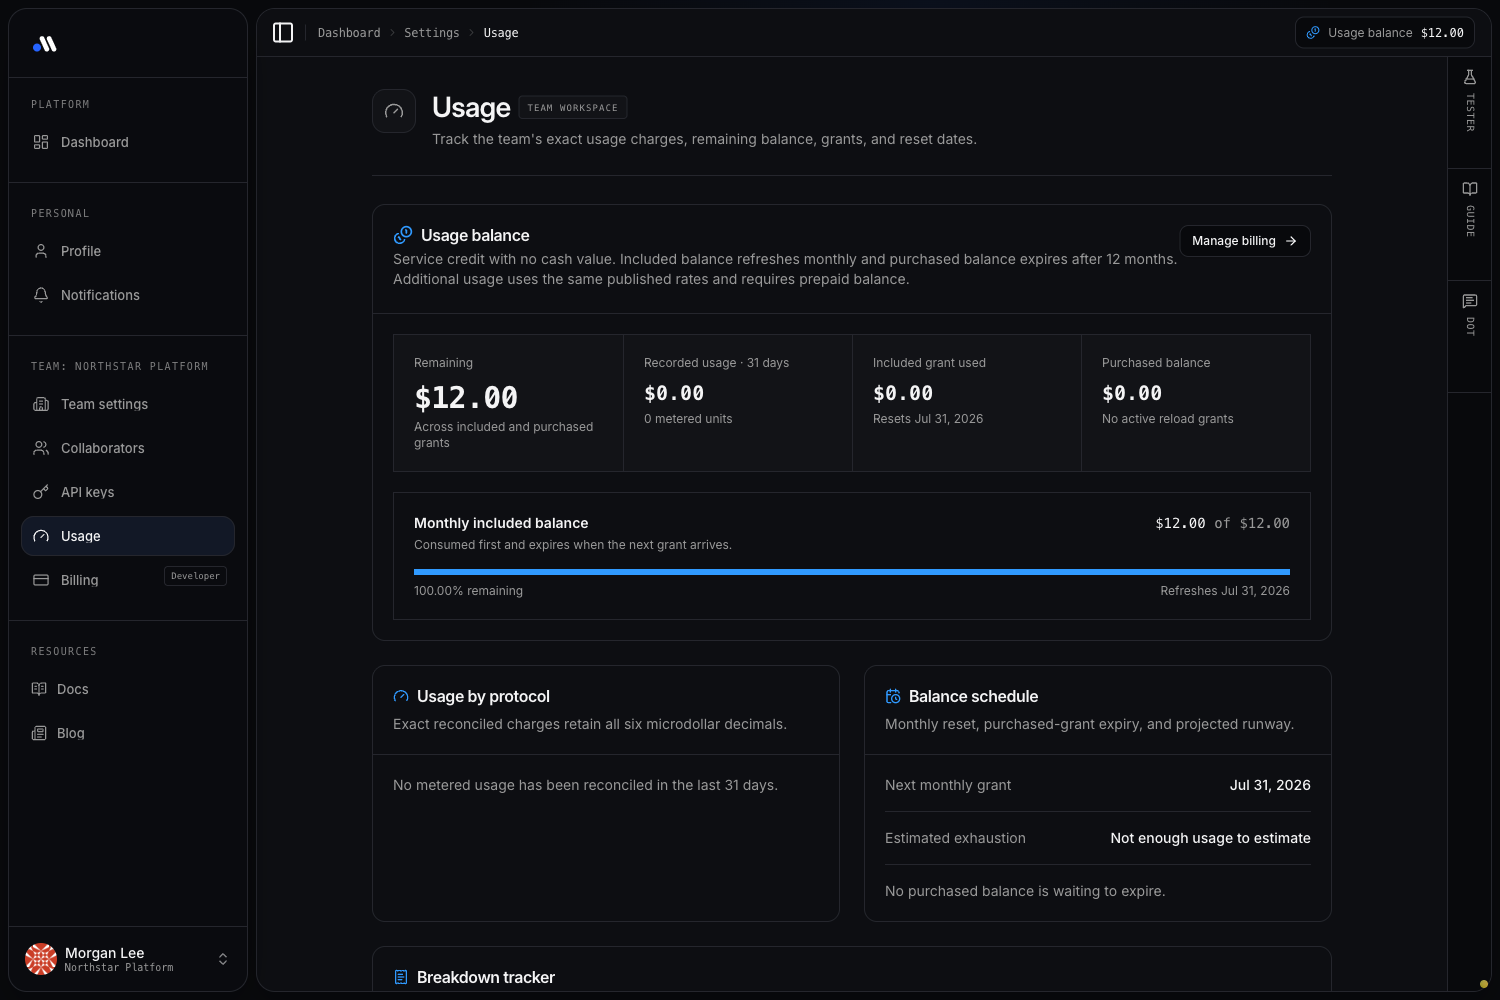This screenshot has height=1000, width=1500.
Task: Click the Manage billing button
Action: click(1245, 241)
